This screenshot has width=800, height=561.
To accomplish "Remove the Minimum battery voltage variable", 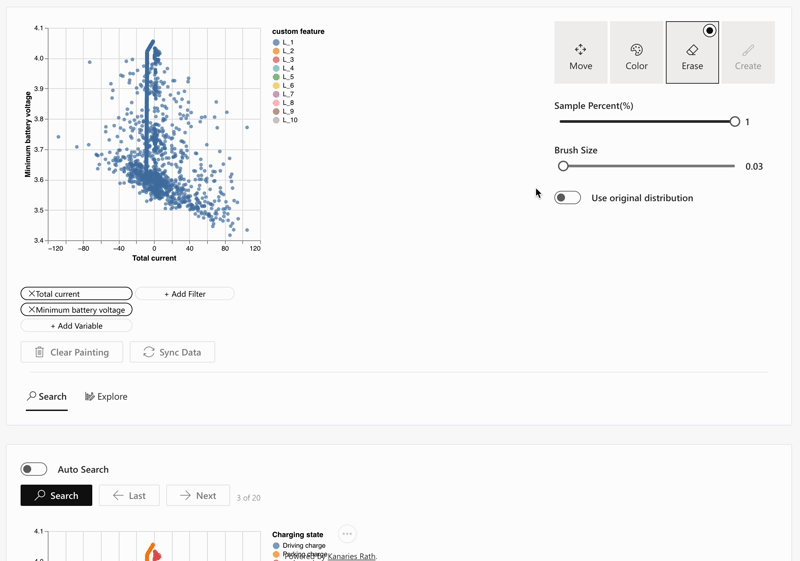I will pos(31,310).
